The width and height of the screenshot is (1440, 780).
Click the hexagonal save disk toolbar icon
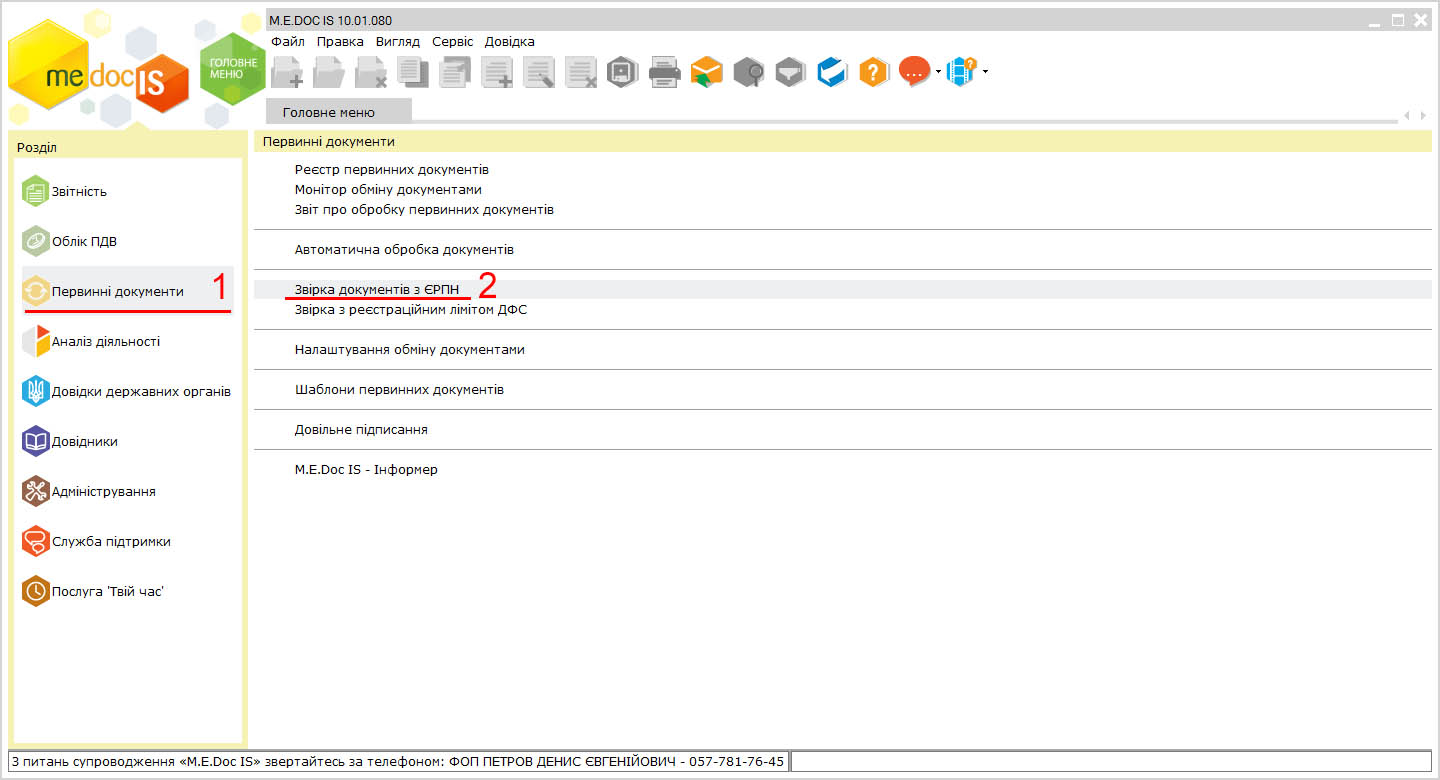point(622,72)
